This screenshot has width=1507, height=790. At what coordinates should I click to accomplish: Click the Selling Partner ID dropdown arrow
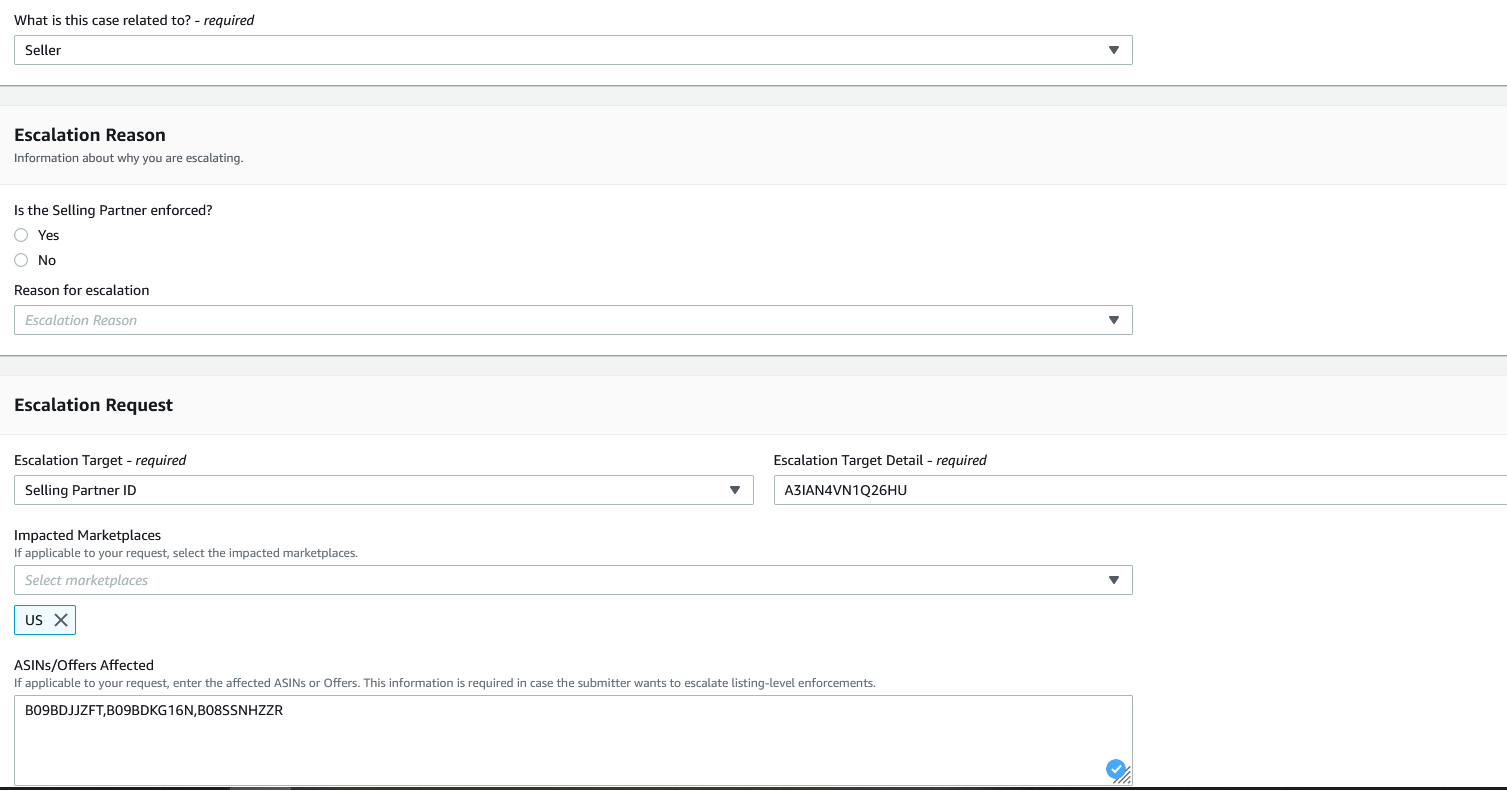tap(735, 490)
